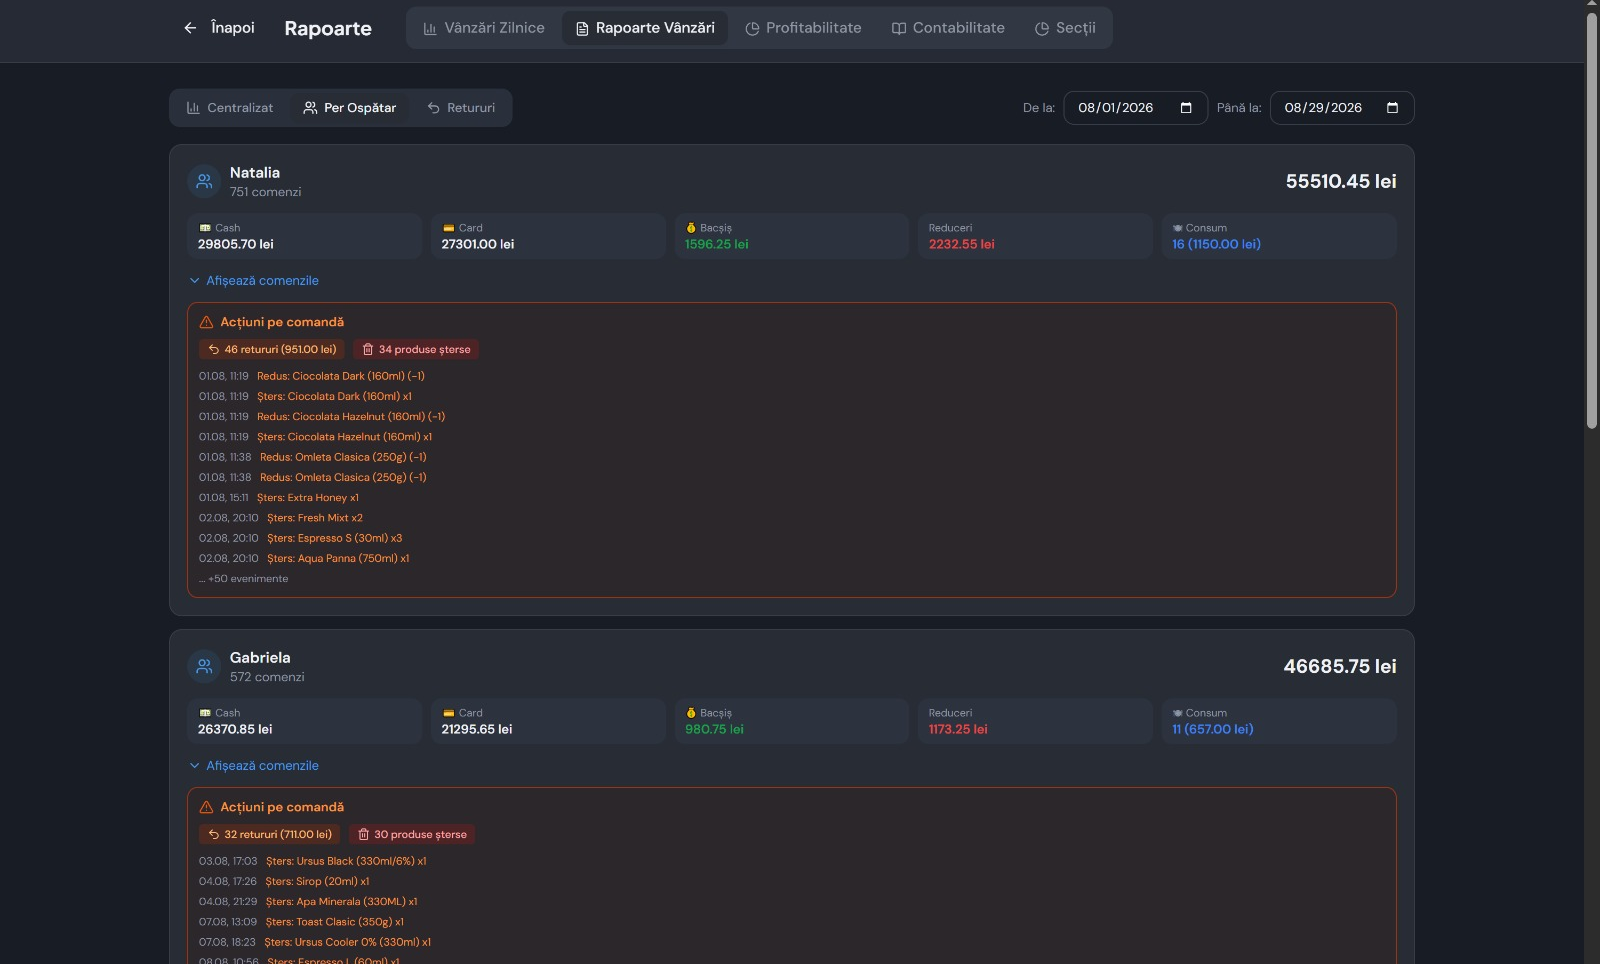This screenshot has height=964, width=1600.
Task: Click Gabriela's Reduceri value 1173.25 lei
Action: pos(958,729)
